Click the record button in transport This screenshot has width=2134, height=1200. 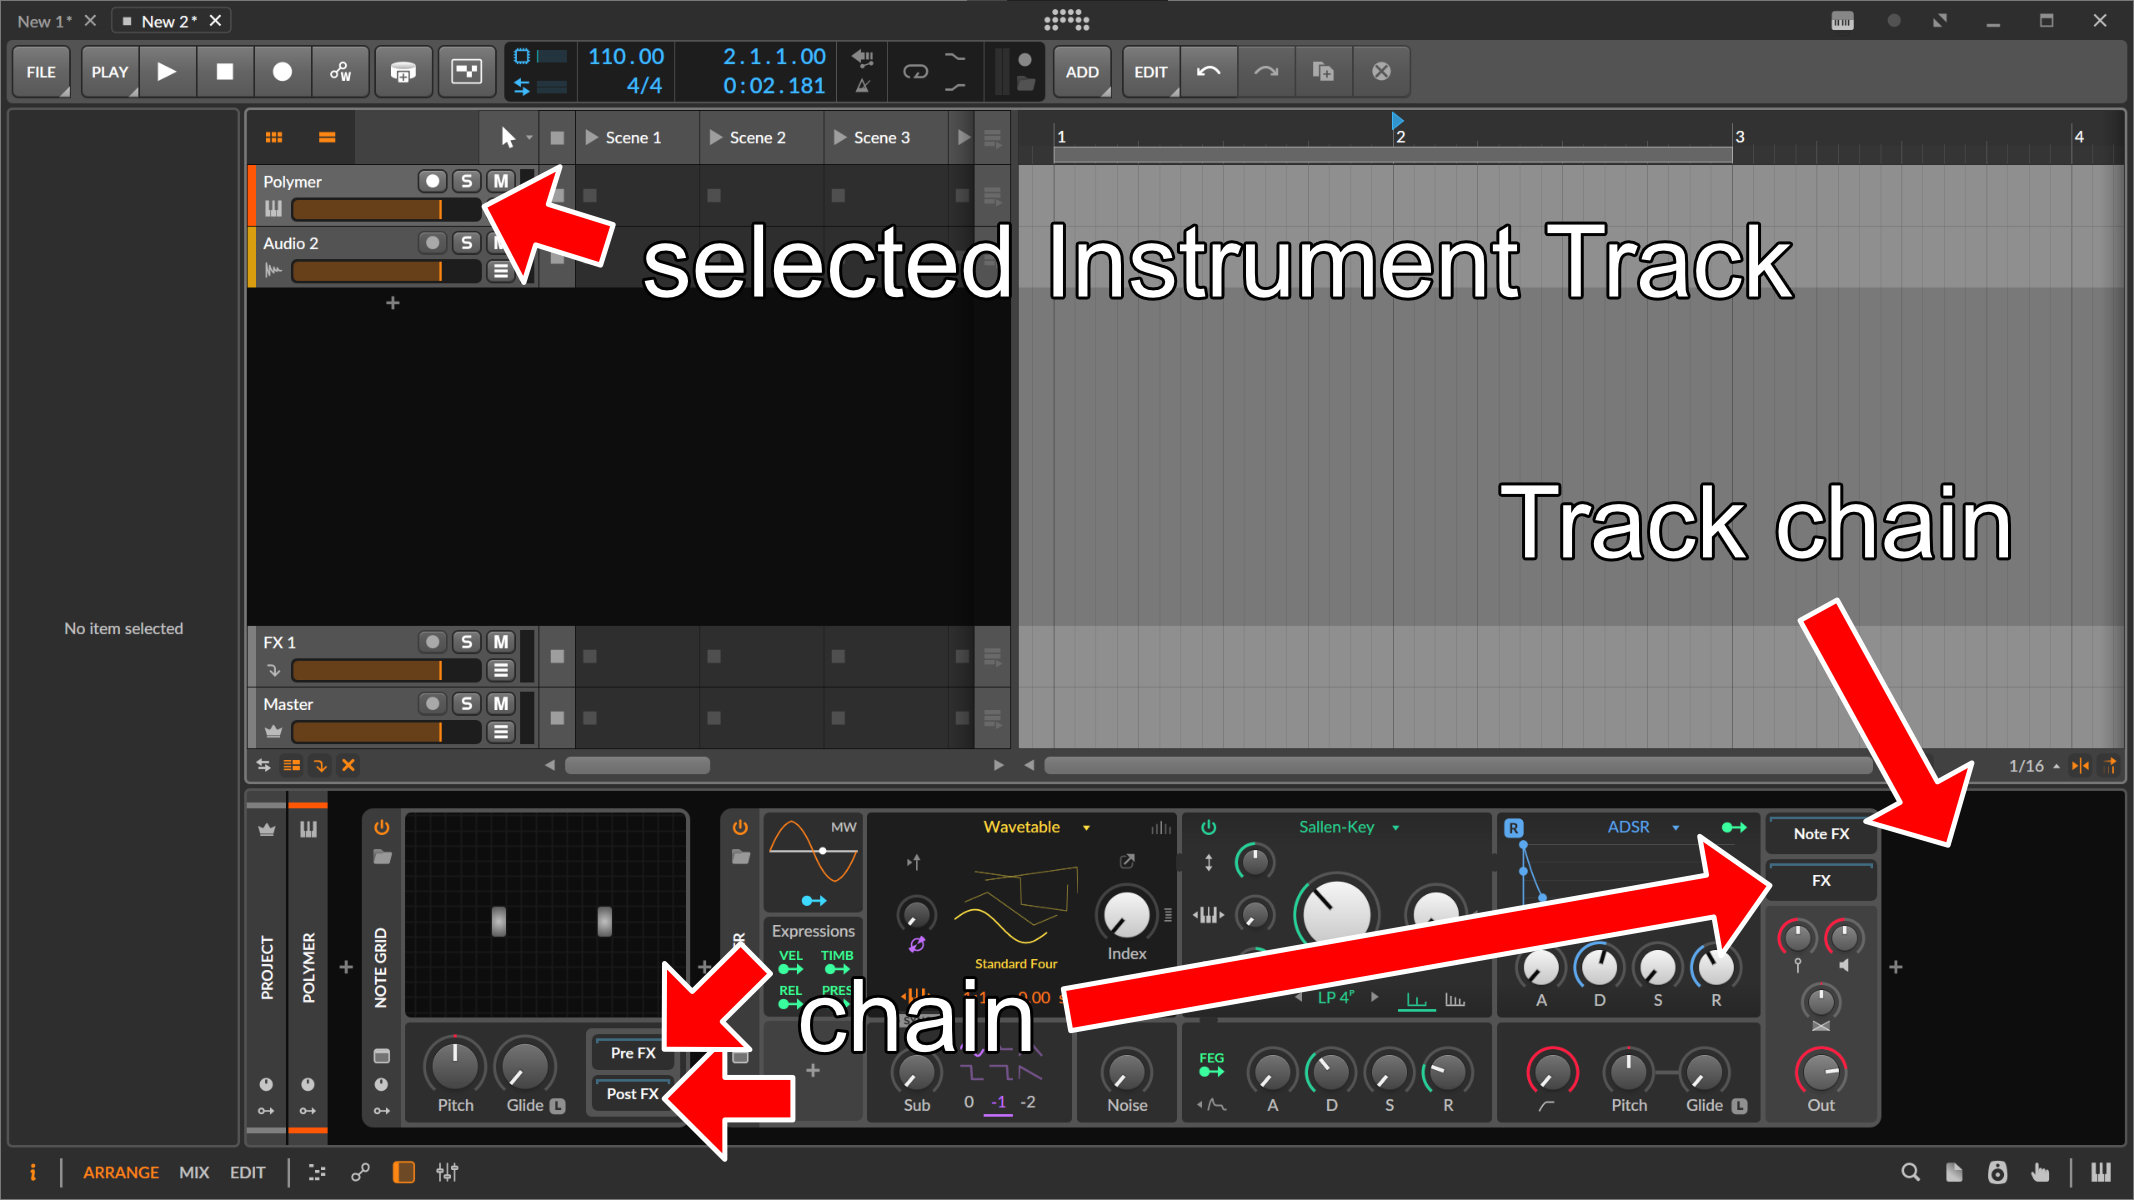click(x=284, y=70)
